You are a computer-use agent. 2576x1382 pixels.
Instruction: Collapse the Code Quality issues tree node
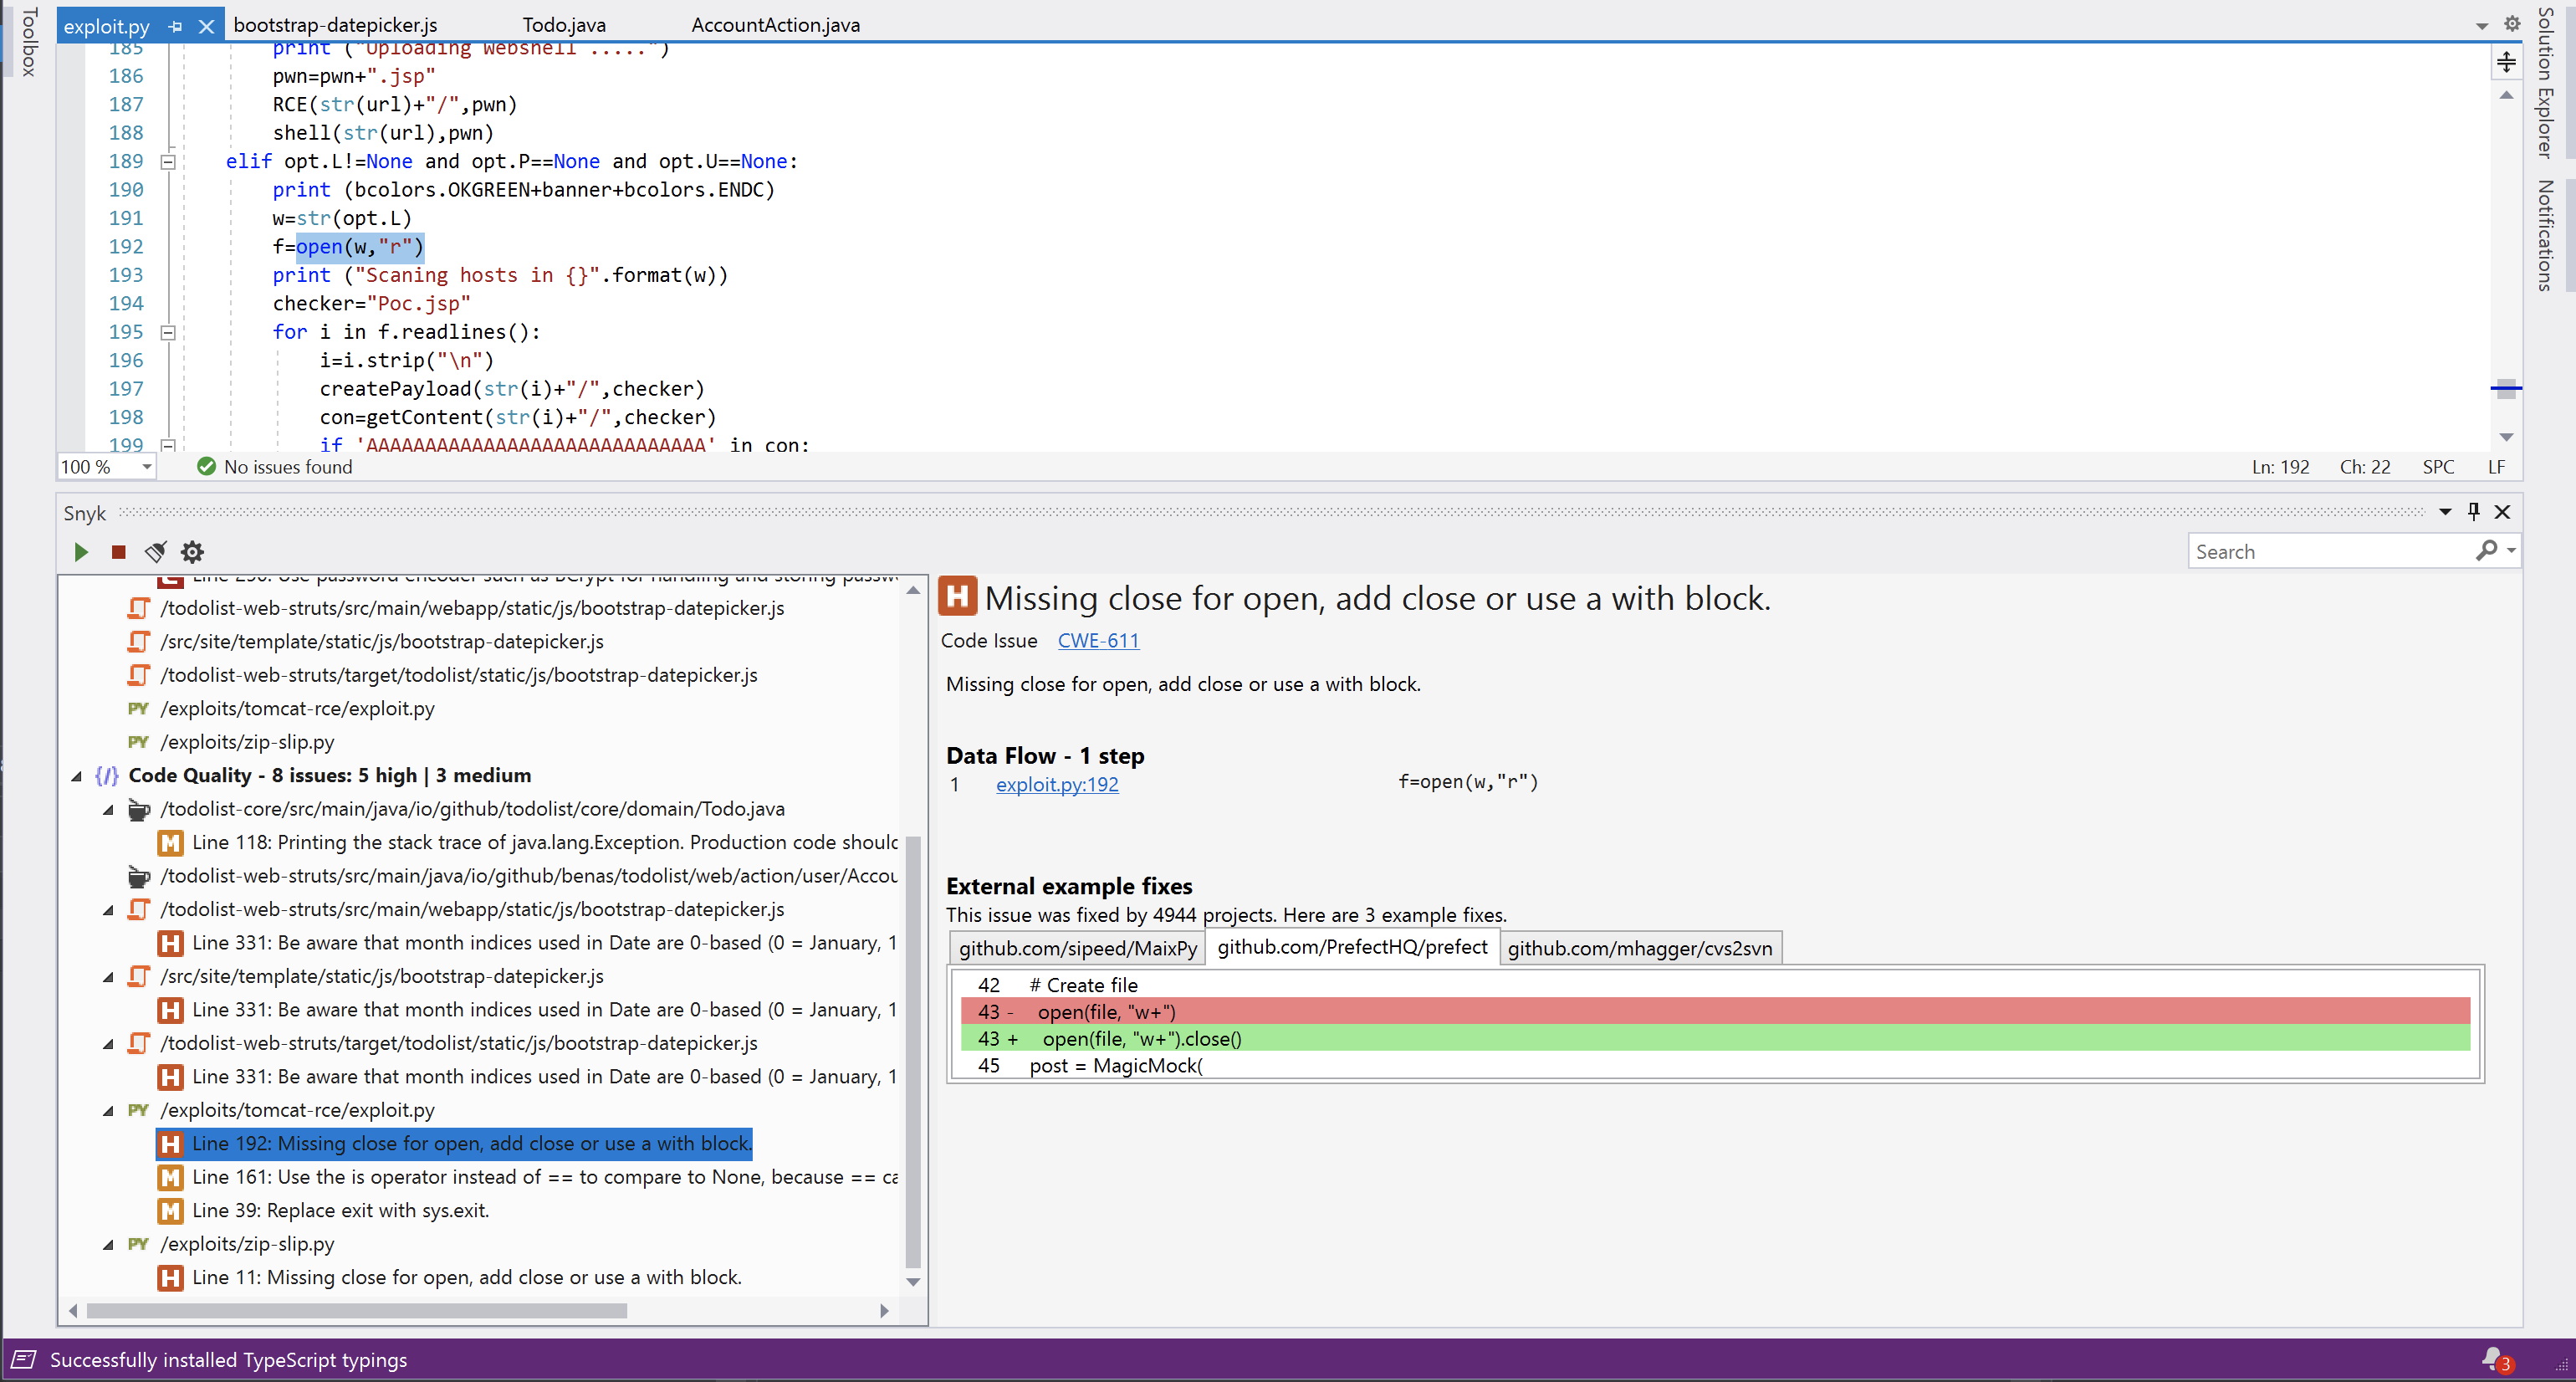(x=76, y=776)
